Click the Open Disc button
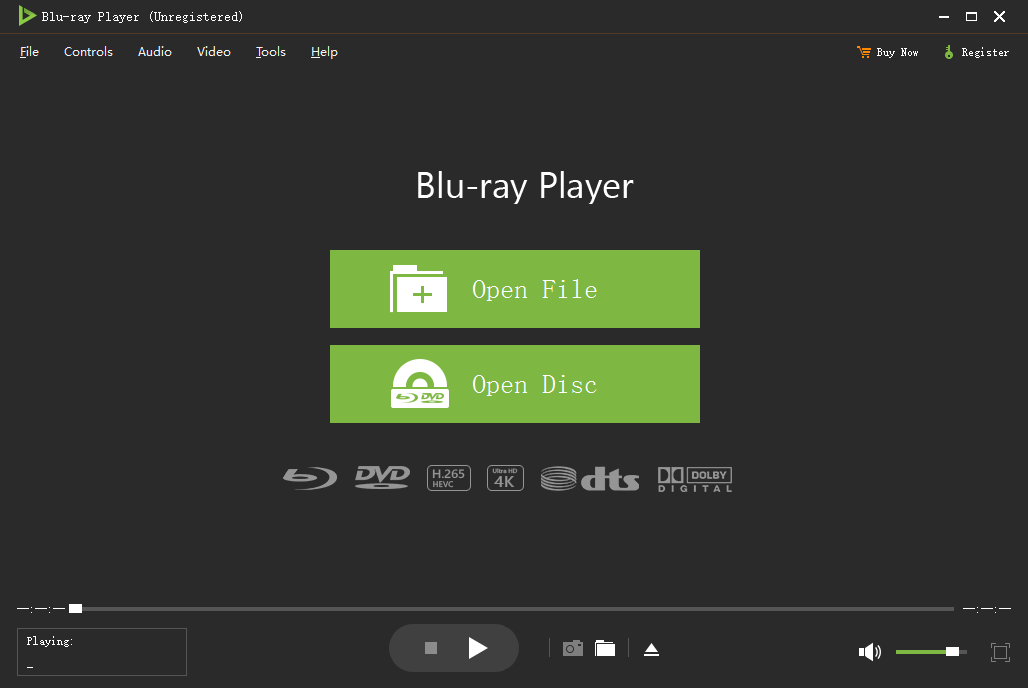This screenshot has width=1028, height=688. [515, 384]
